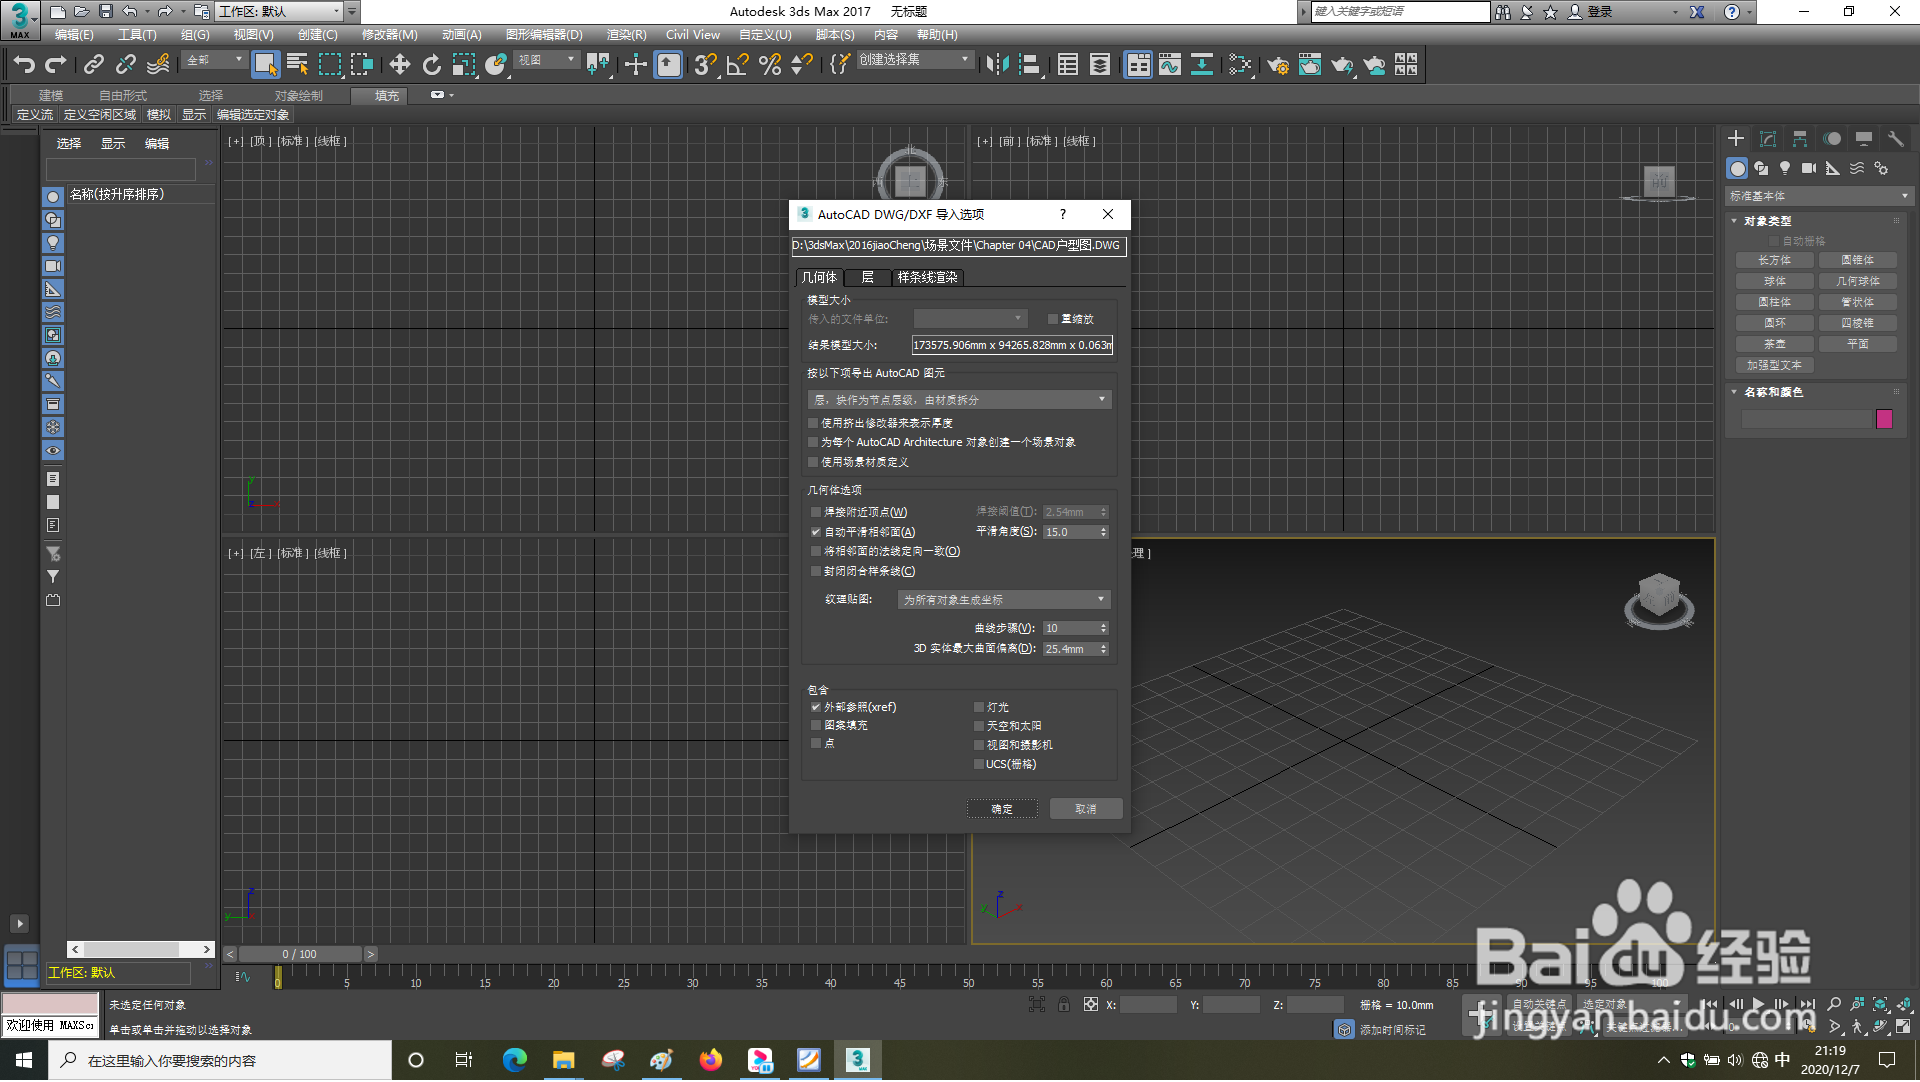This screenshot has width=1920, height=1082.
Task: Click the Mirror tool icon
Action: click(997, 65)
